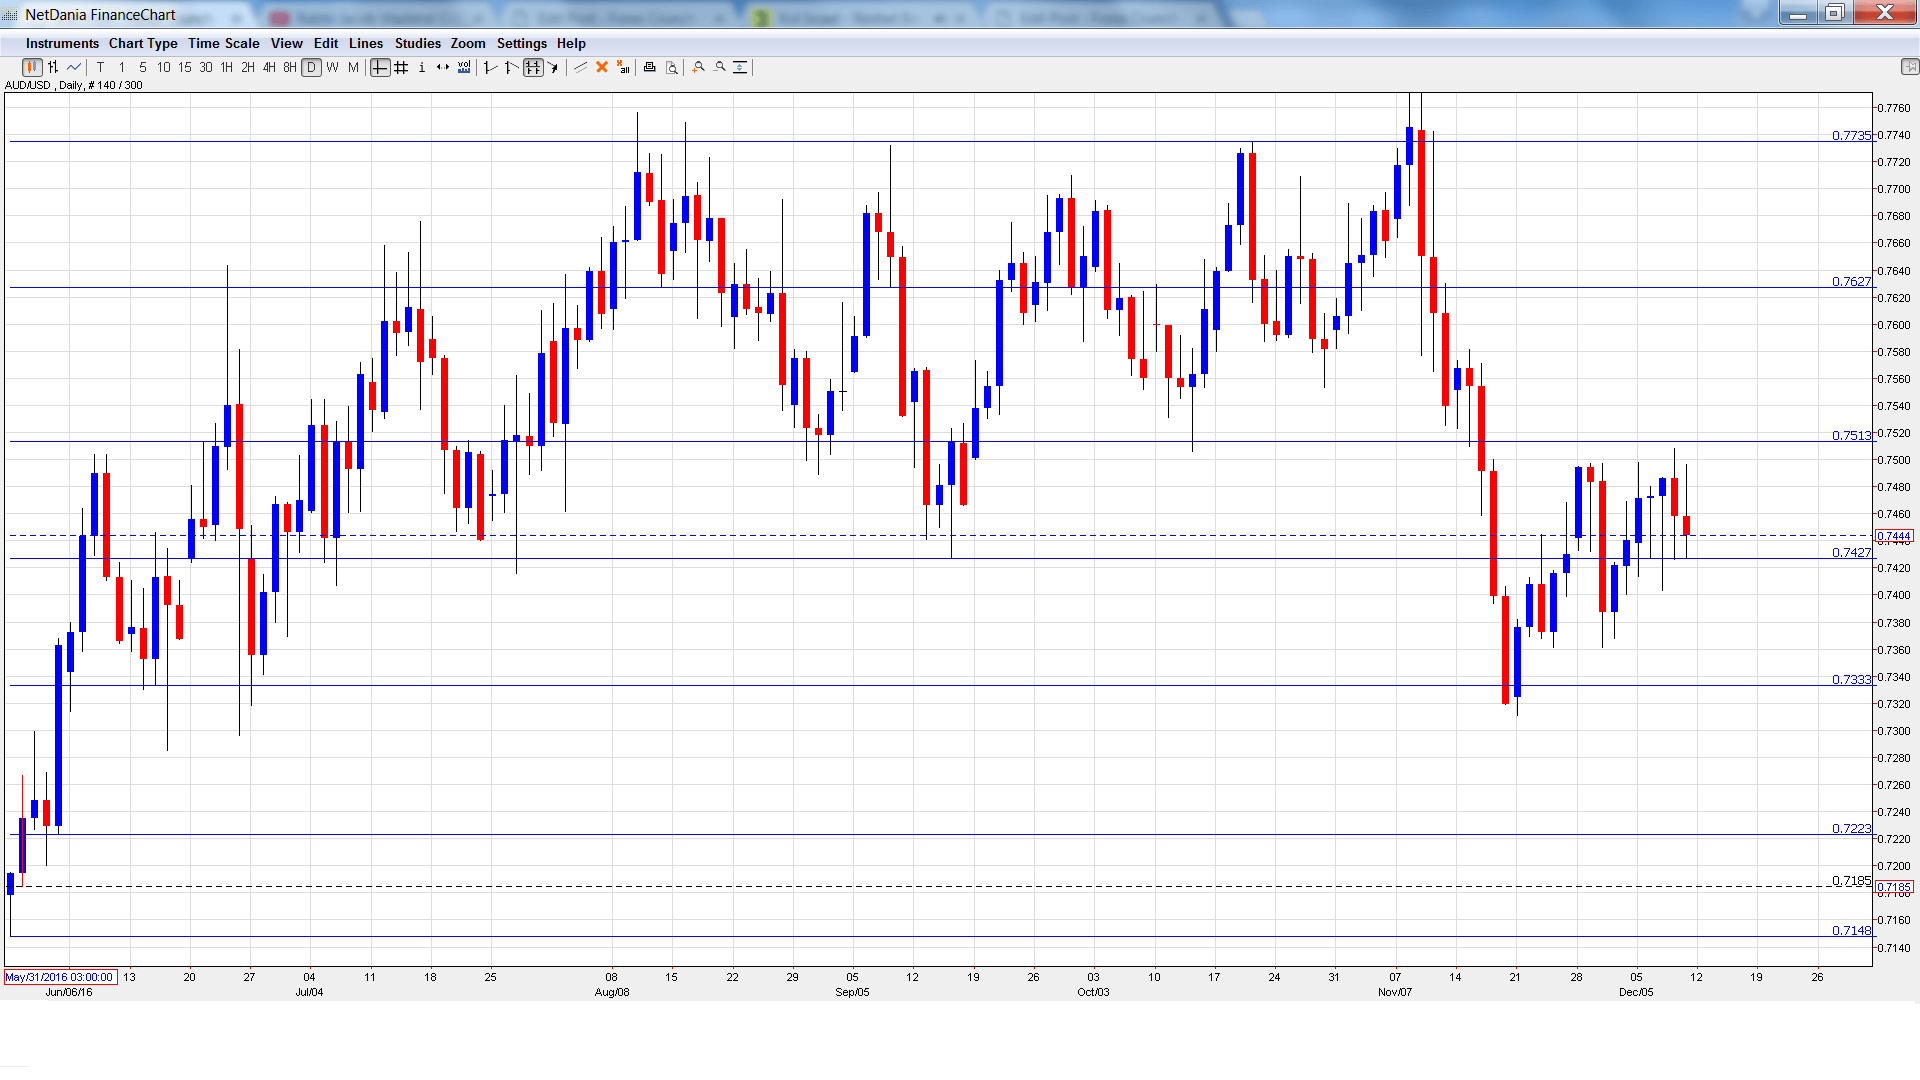Toggle crosshair cursor tool

coord(380,67)
